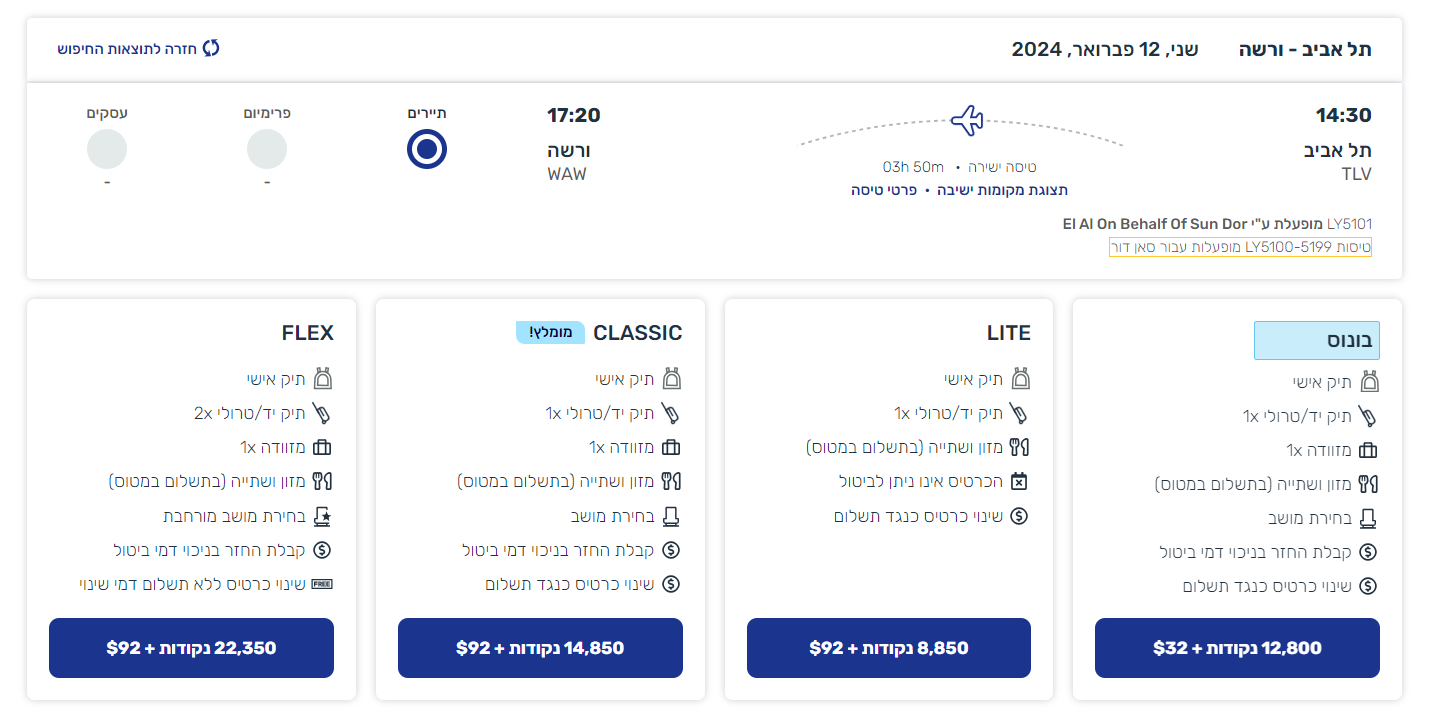Viewport: 1451px width, 712px height.
Task: Click the personal bag backpack icon in בונוס card
Action: (x=1368, y=382)
